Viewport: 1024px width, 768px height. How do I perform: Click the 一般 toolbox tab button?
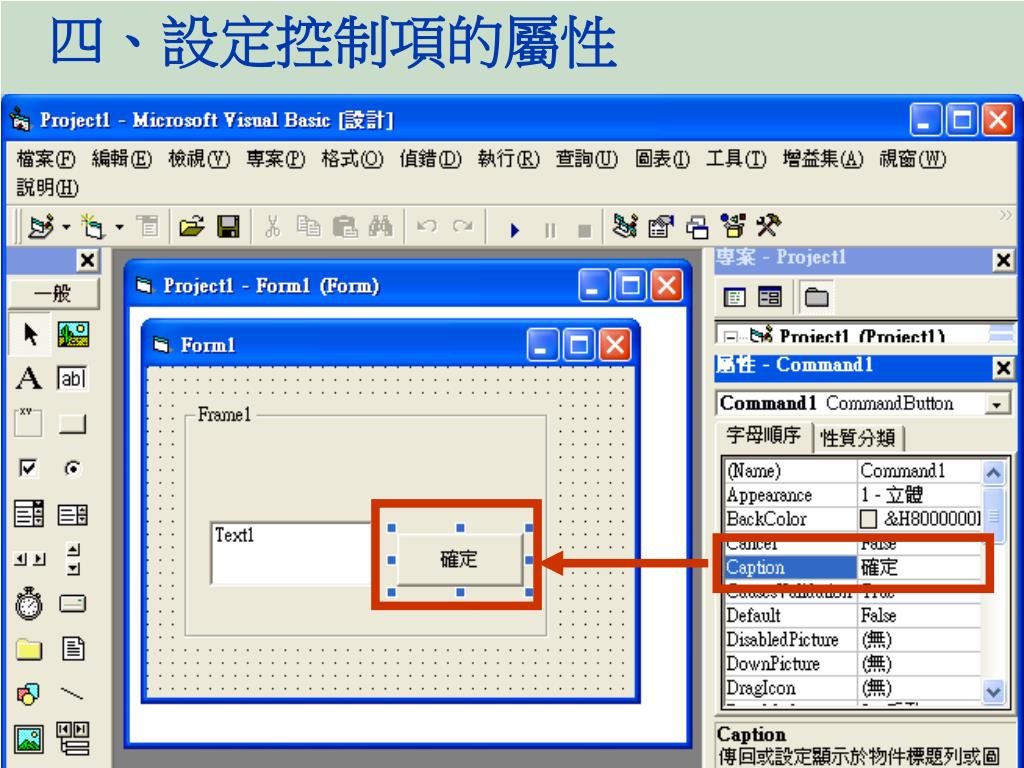(x=54, y=293)
